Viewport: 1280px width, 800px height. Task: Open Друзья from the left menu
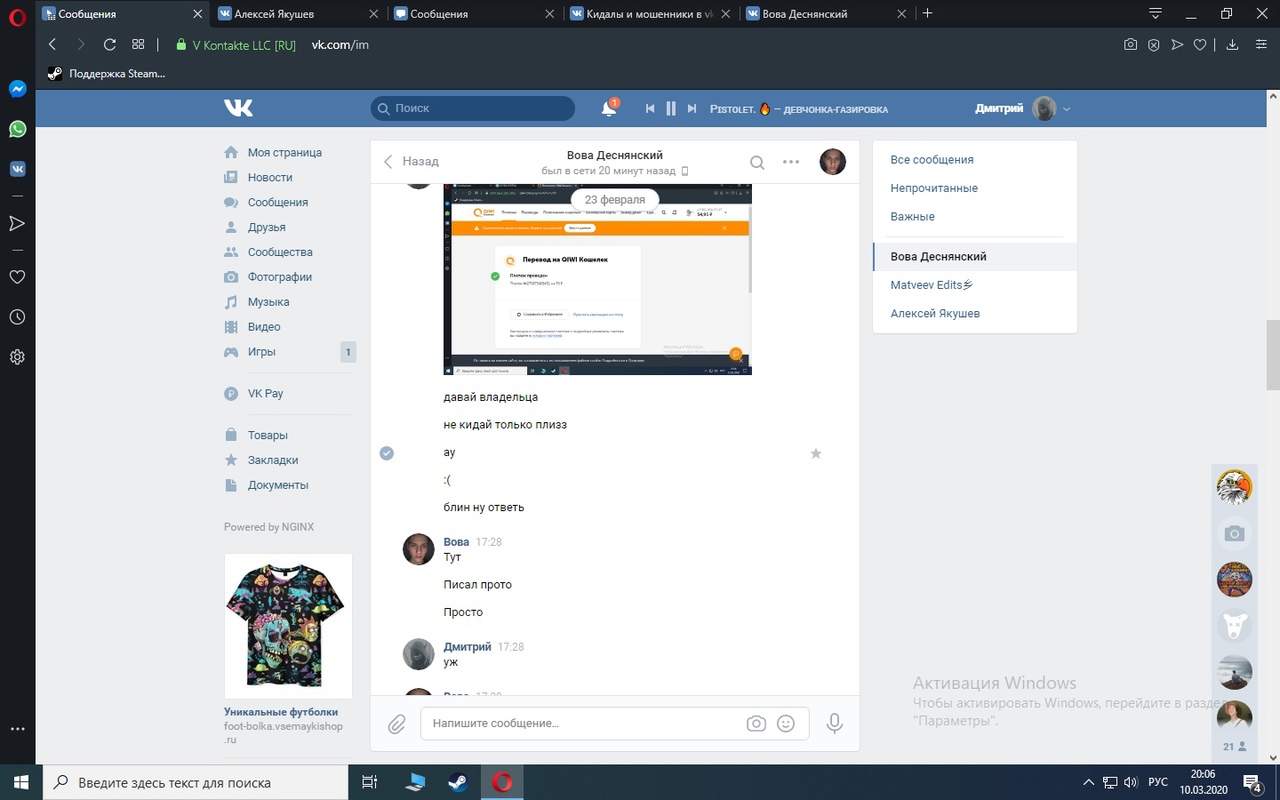tap(266, 227)
